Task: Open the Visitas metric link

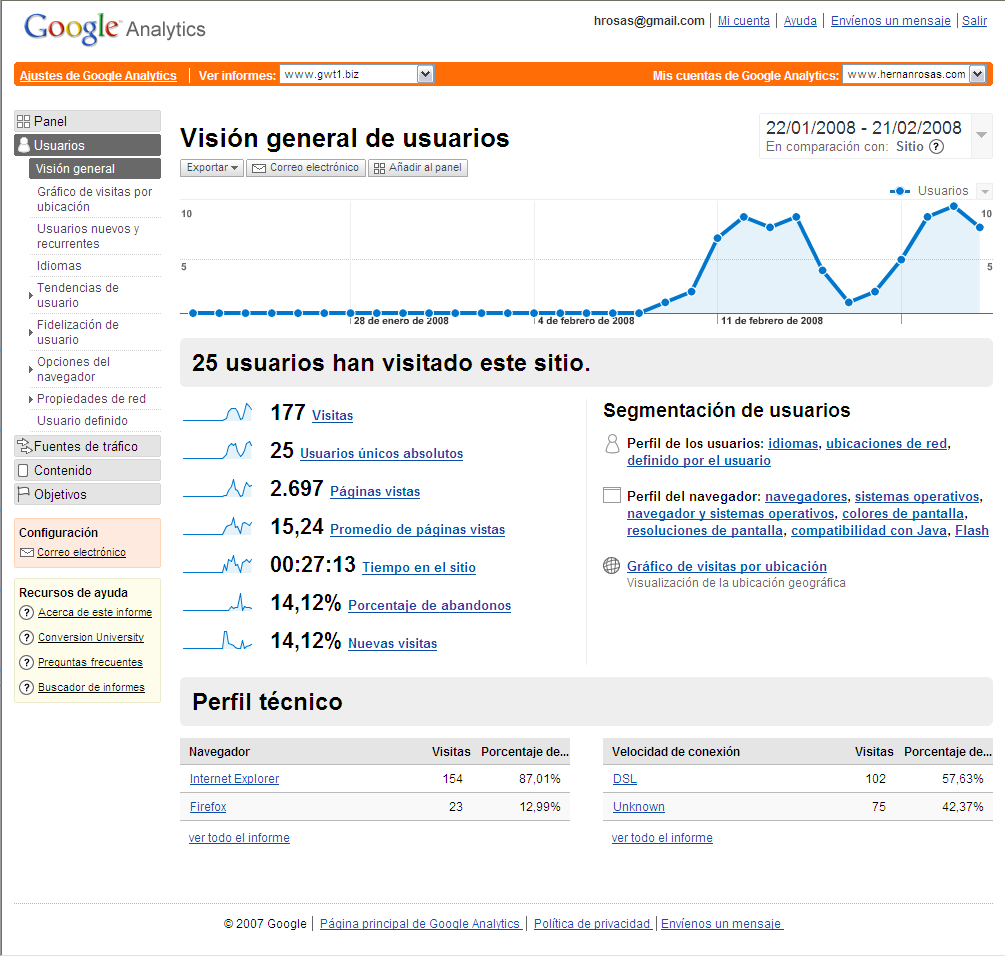Action: tap(332, 415)
